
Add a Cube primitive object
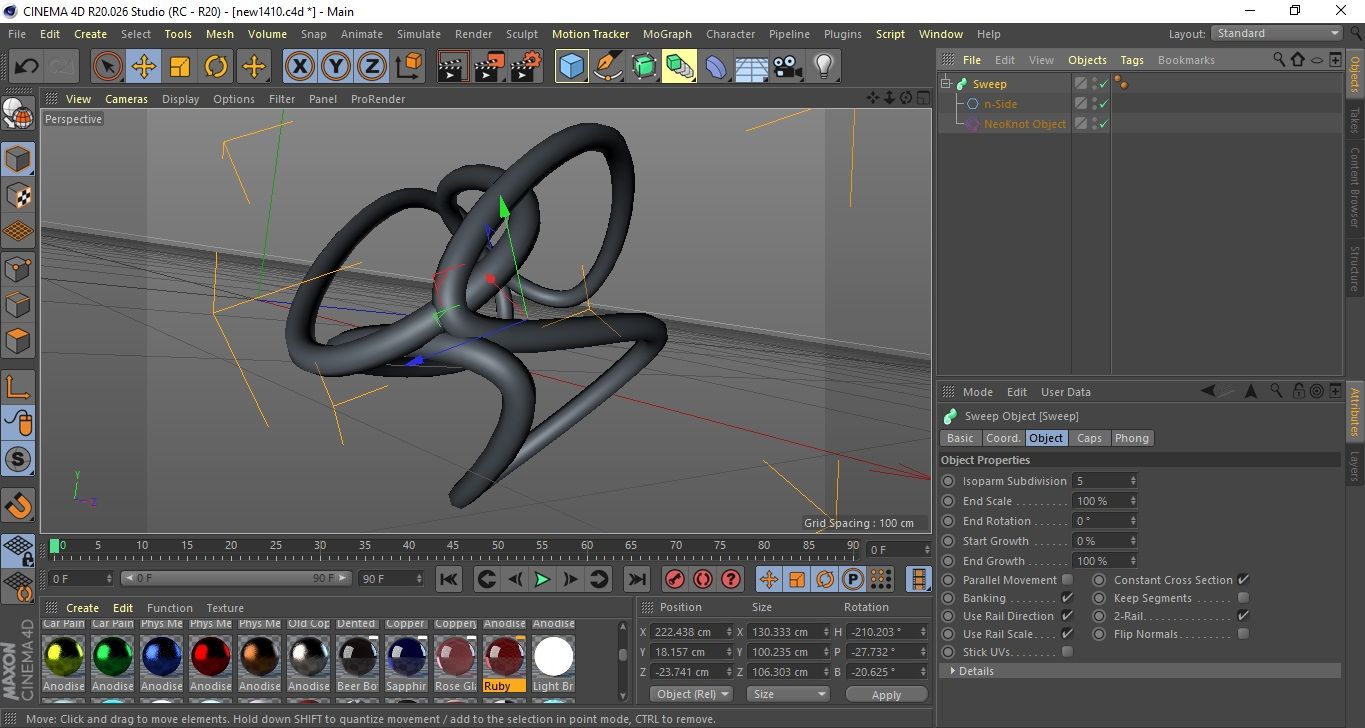(572, 67)
